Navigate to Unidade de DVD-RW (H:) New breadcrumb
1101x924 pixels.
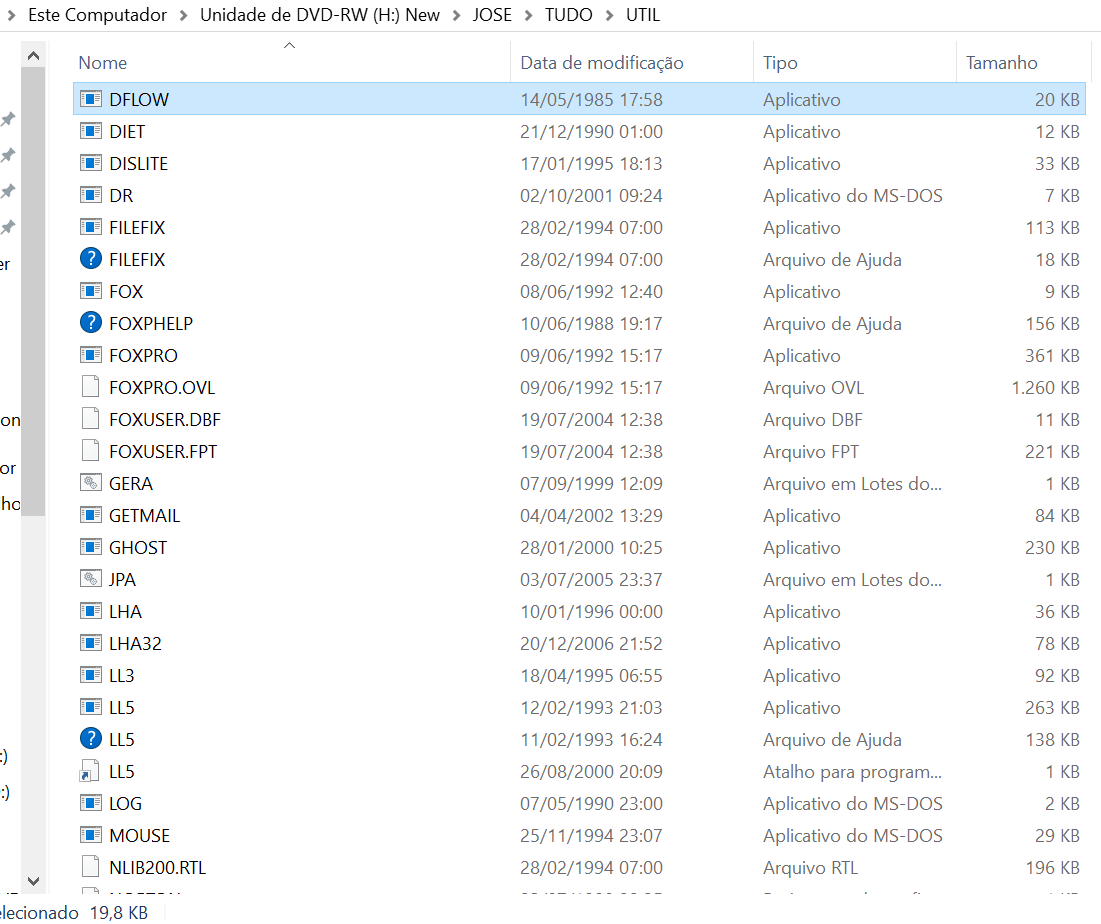click(320, 15)
